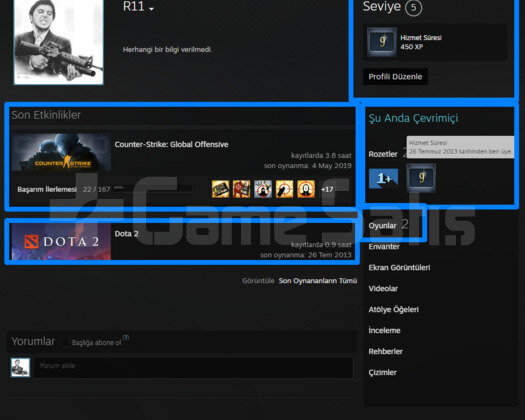Open Atölye Öğeleri link
This screenshot has width=525, height=420.
coord(393,310)
